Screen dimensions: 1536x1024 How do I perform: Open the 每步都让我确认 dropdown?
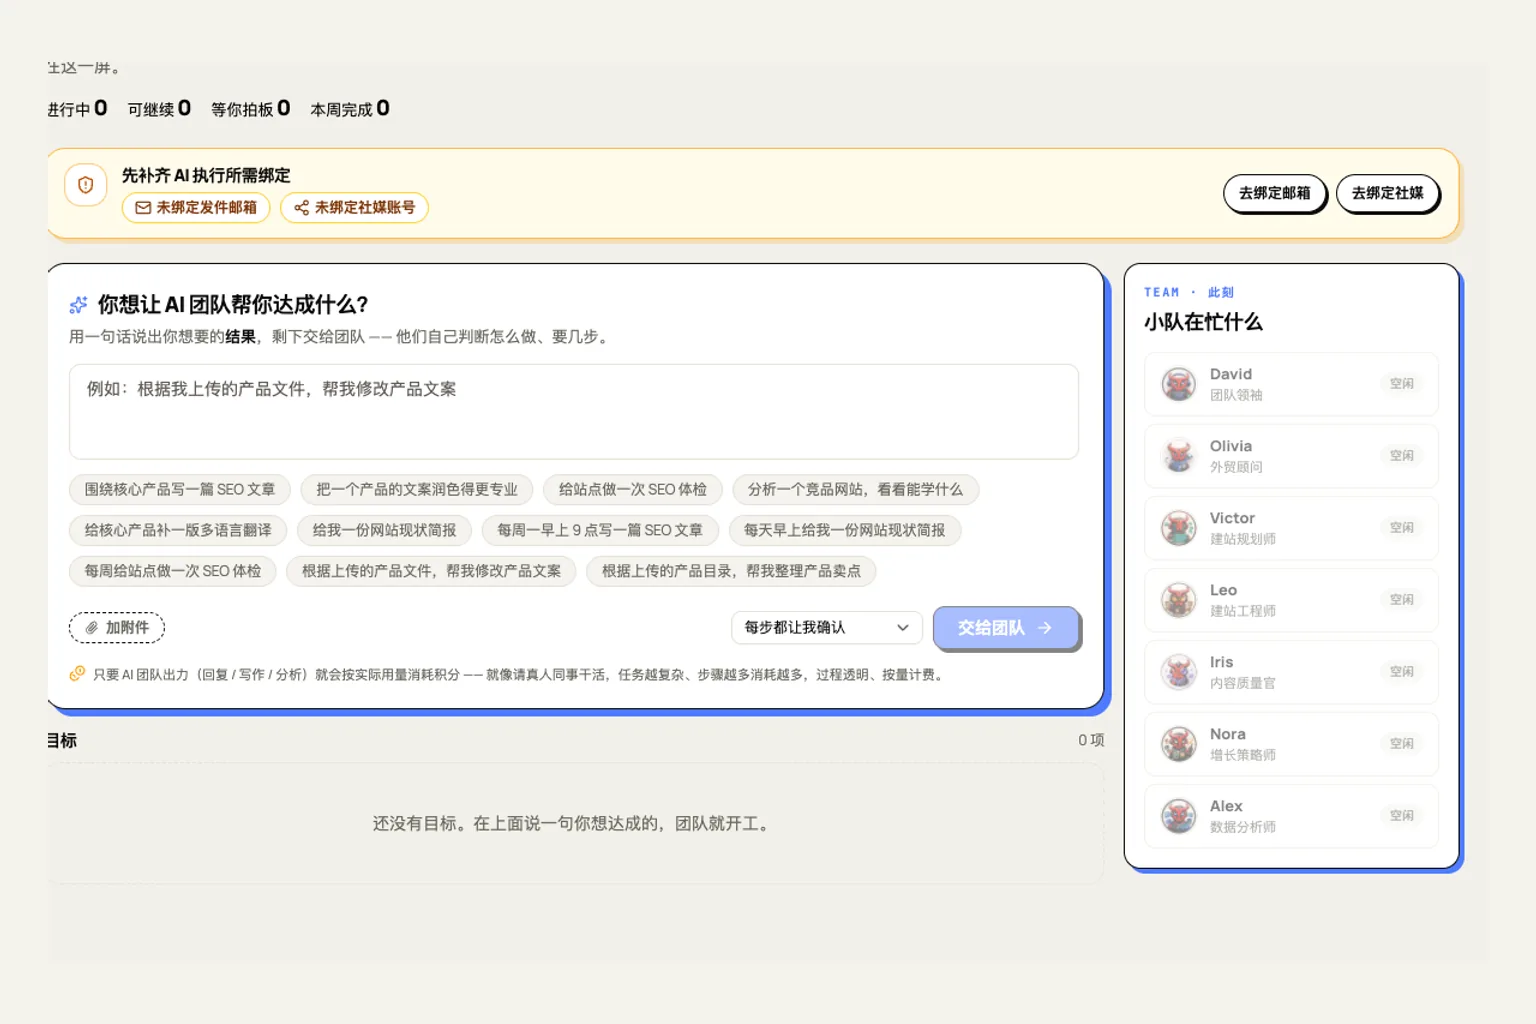click(x=826, y=628)
